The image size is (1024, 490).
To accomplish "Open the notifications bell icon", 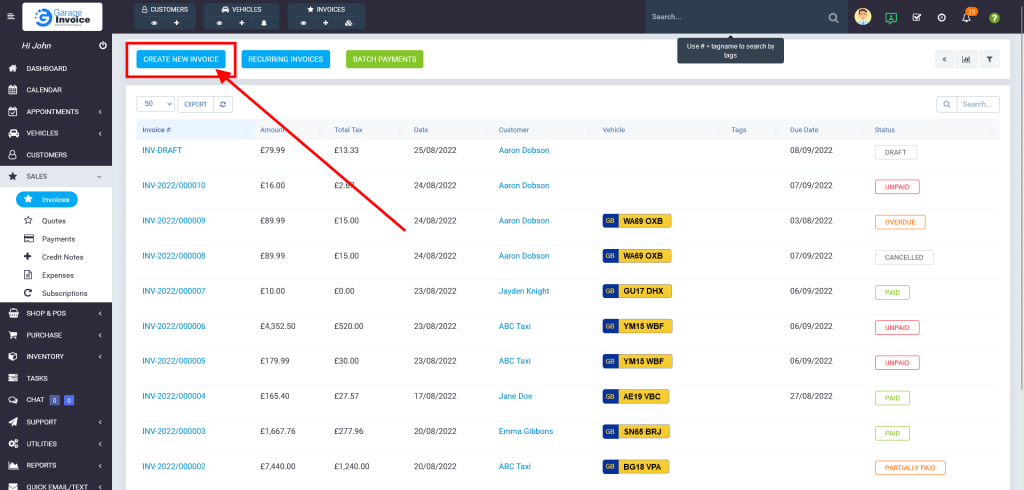I will [x=967, y=18].
